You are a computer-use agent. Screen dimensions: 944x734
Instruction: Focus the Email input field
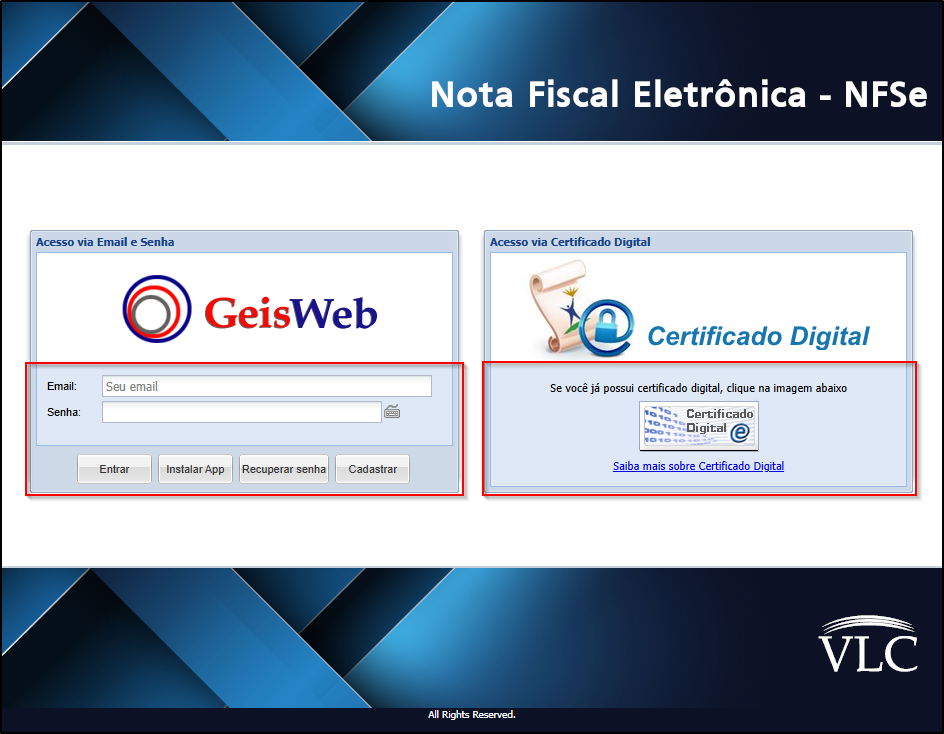(x=267, y=386)
